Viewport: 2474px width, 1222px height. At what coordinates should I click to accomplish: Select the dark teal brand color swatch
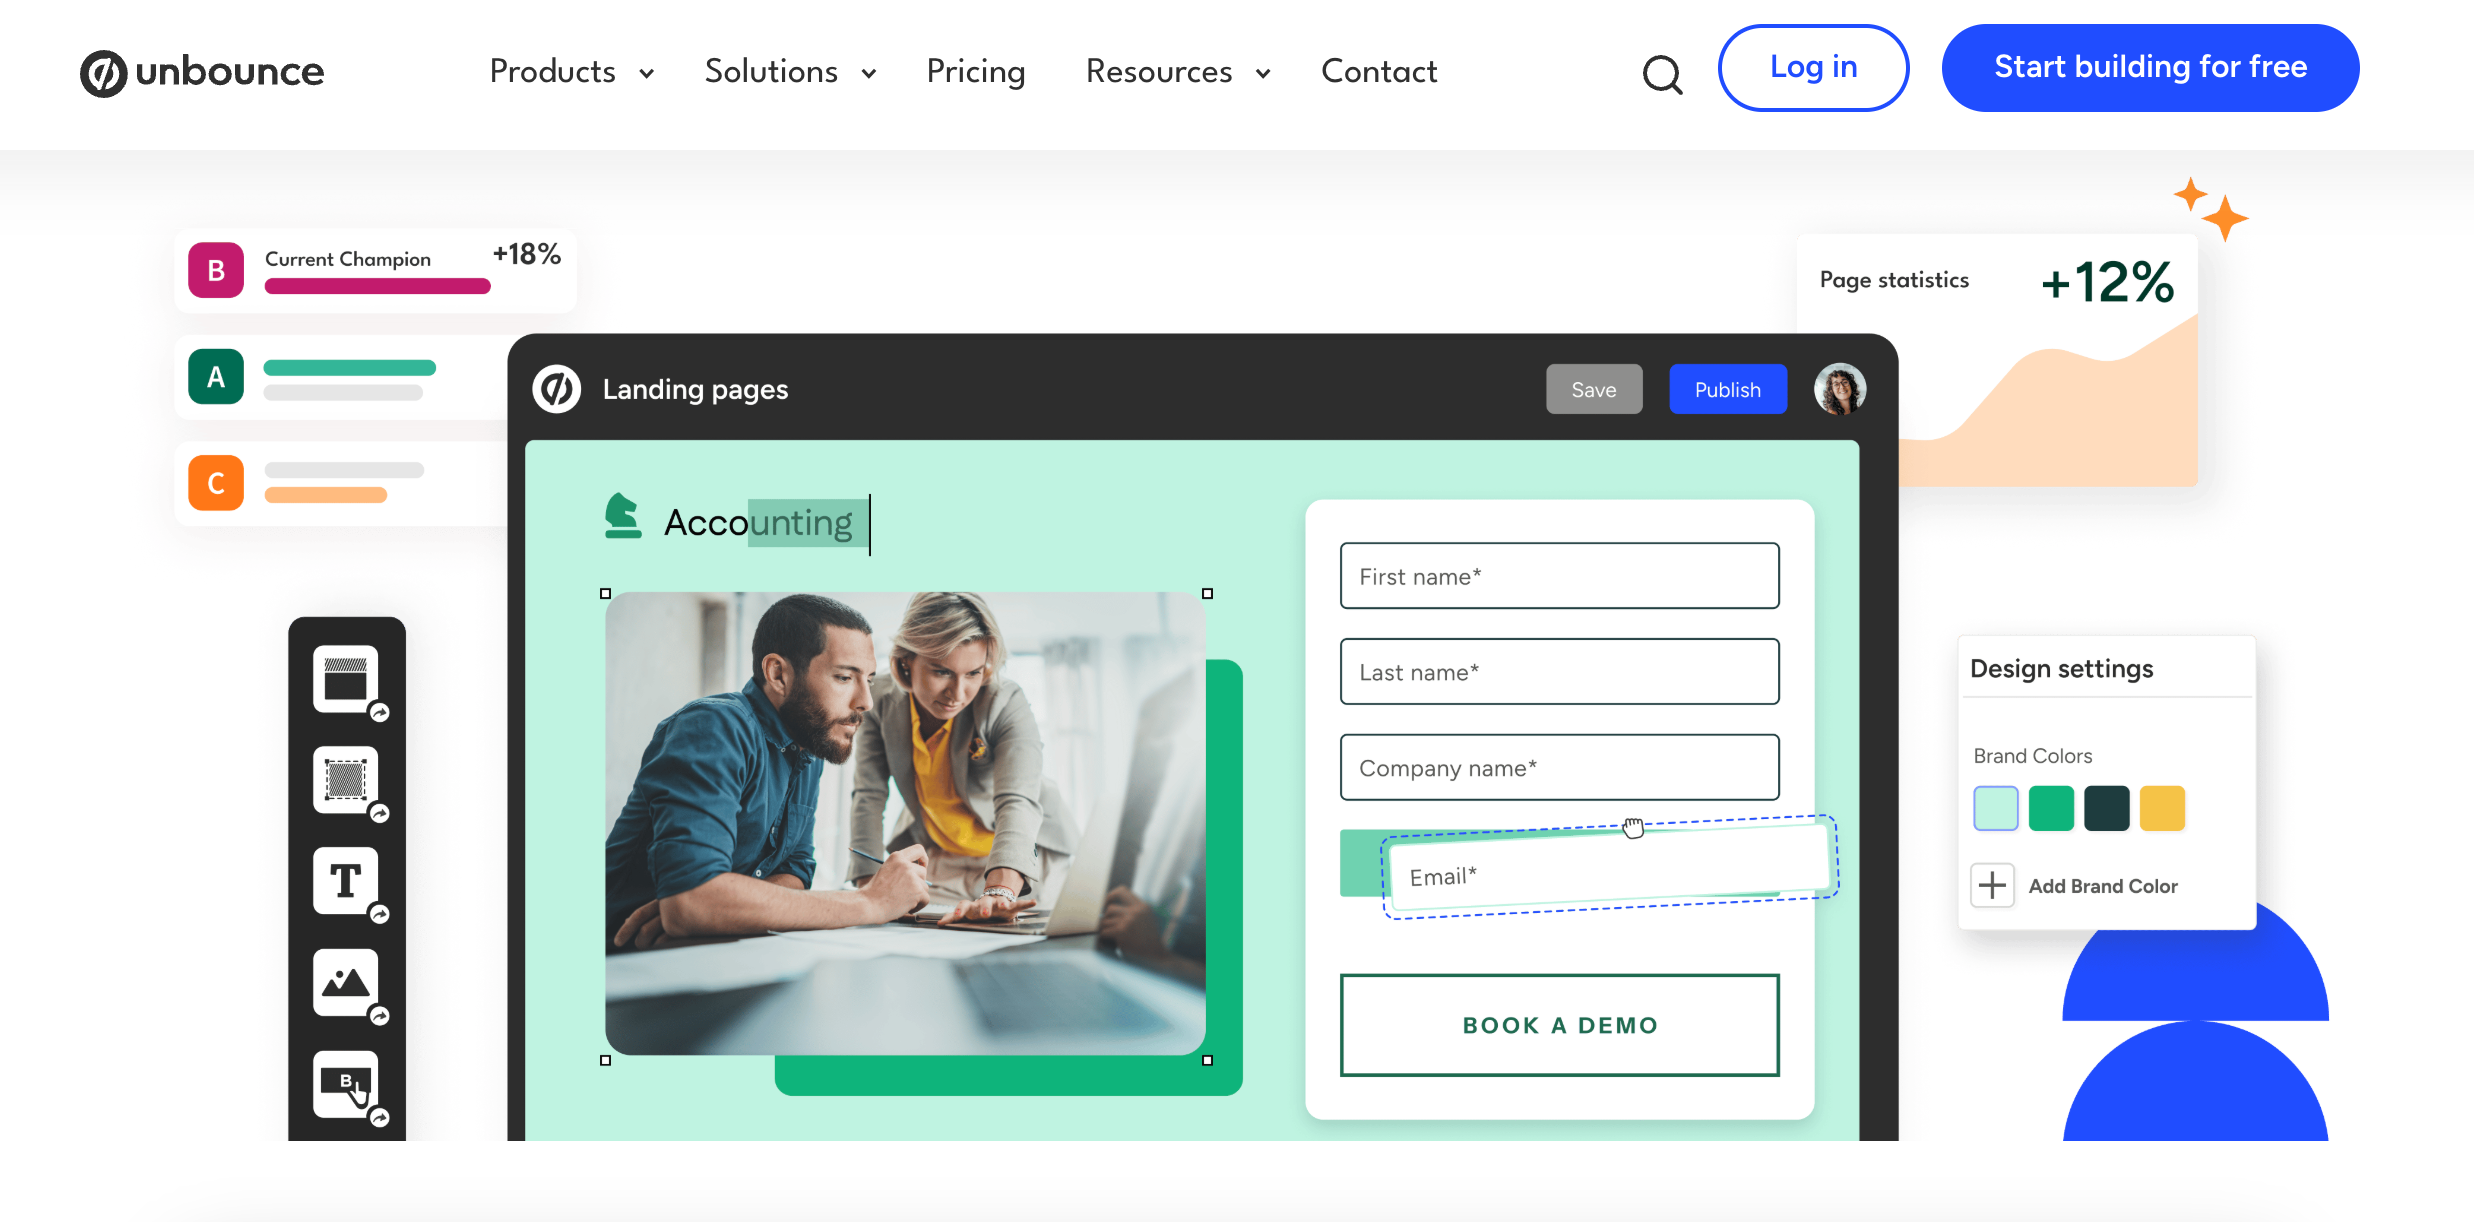(x=2106, y=808)
